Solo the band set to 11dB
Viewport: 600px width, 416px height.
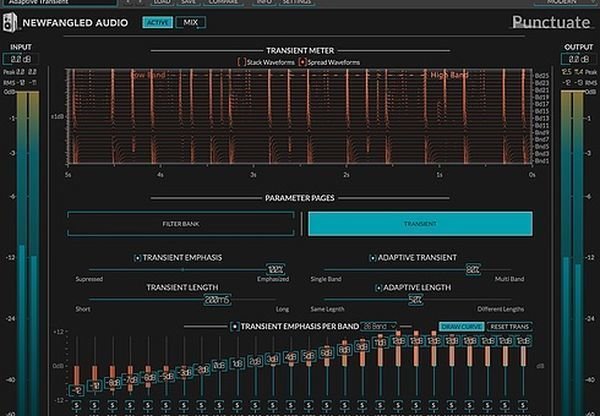tap(380, 405)
